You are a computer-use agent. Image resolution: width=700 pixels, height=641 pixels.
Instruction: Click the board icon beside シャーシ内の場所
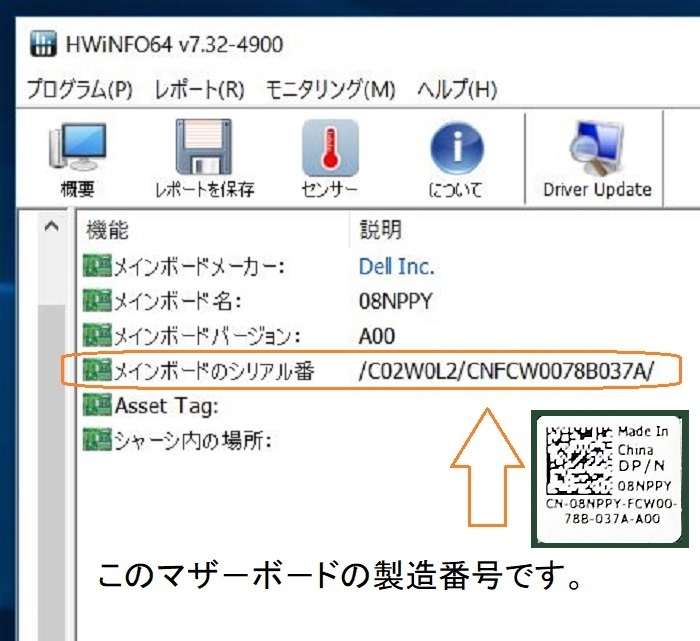[x=97, y=440]
